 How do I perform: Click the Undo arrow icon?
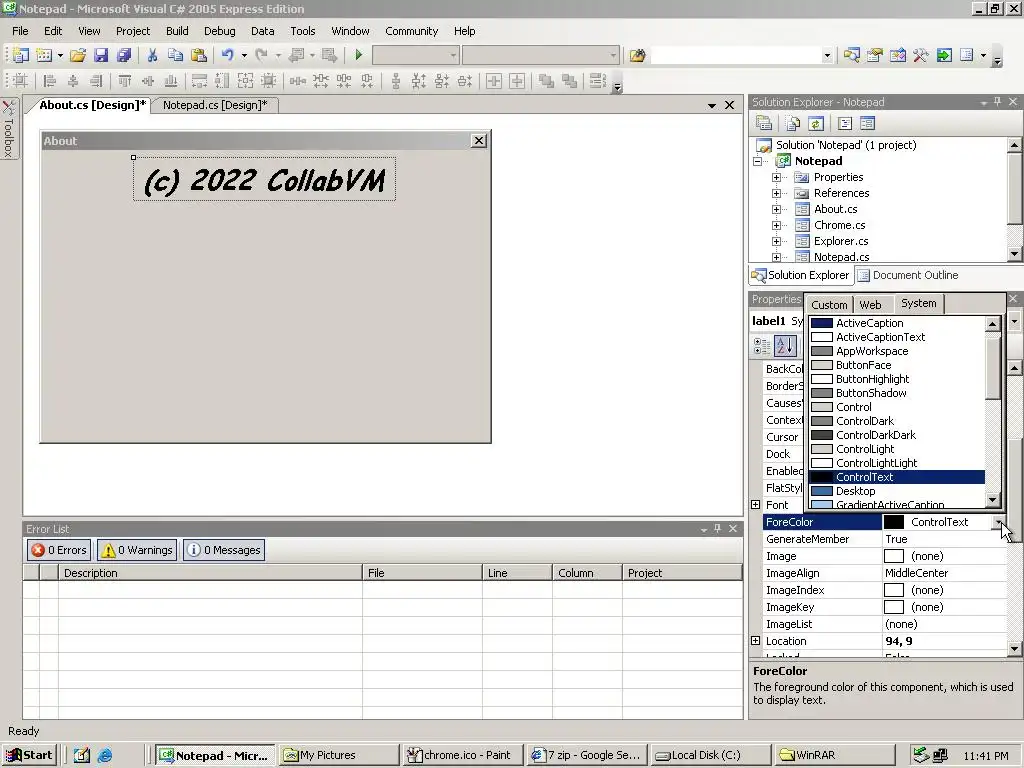tap(227, 56)
